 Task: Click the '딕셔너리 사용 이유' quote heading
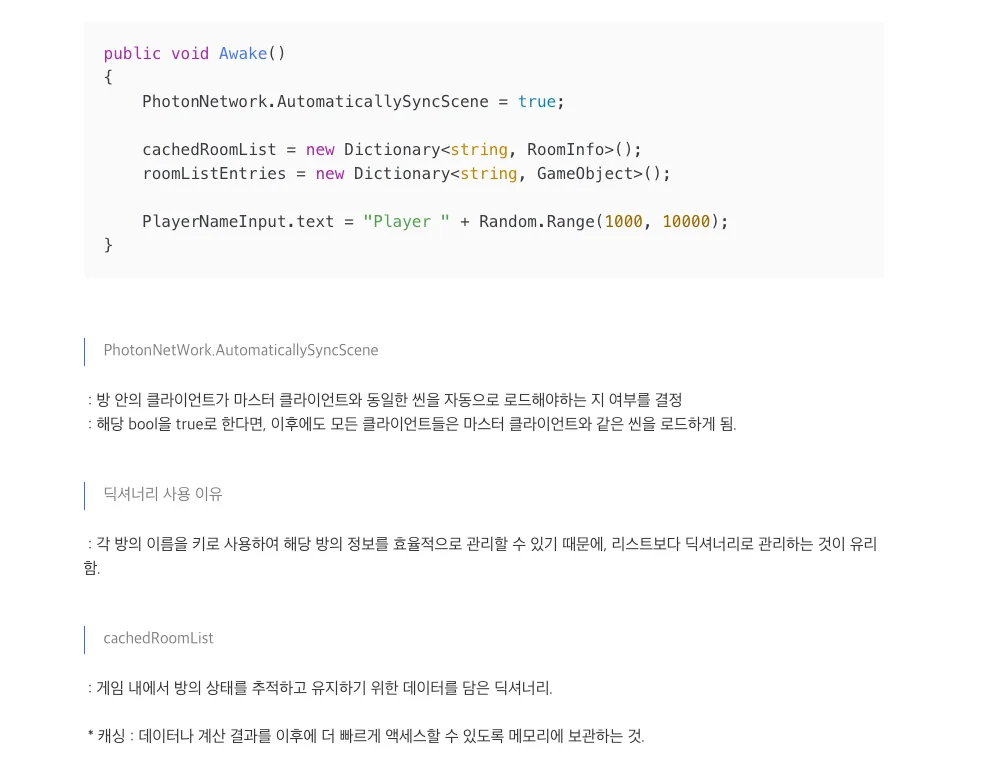(163, 494)
